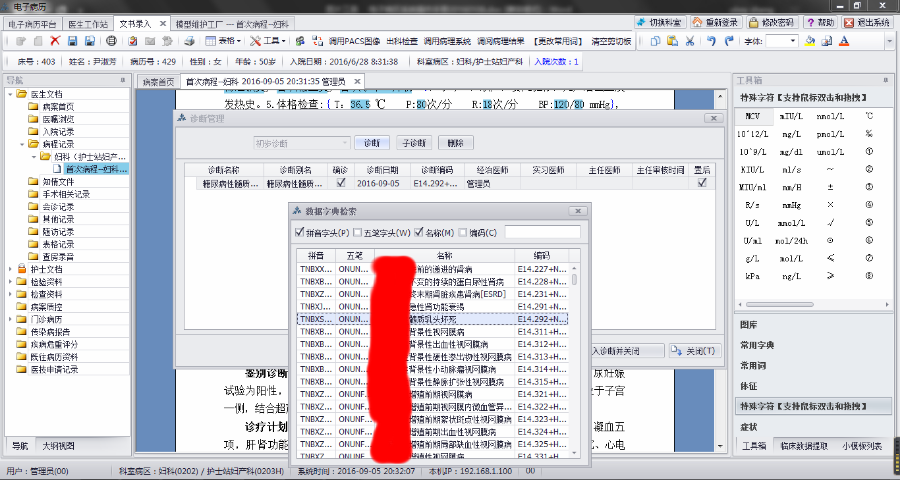Click the clipboard checkmark icon in toolbar
The image size is (900, 480).
(x=133, y=41)
